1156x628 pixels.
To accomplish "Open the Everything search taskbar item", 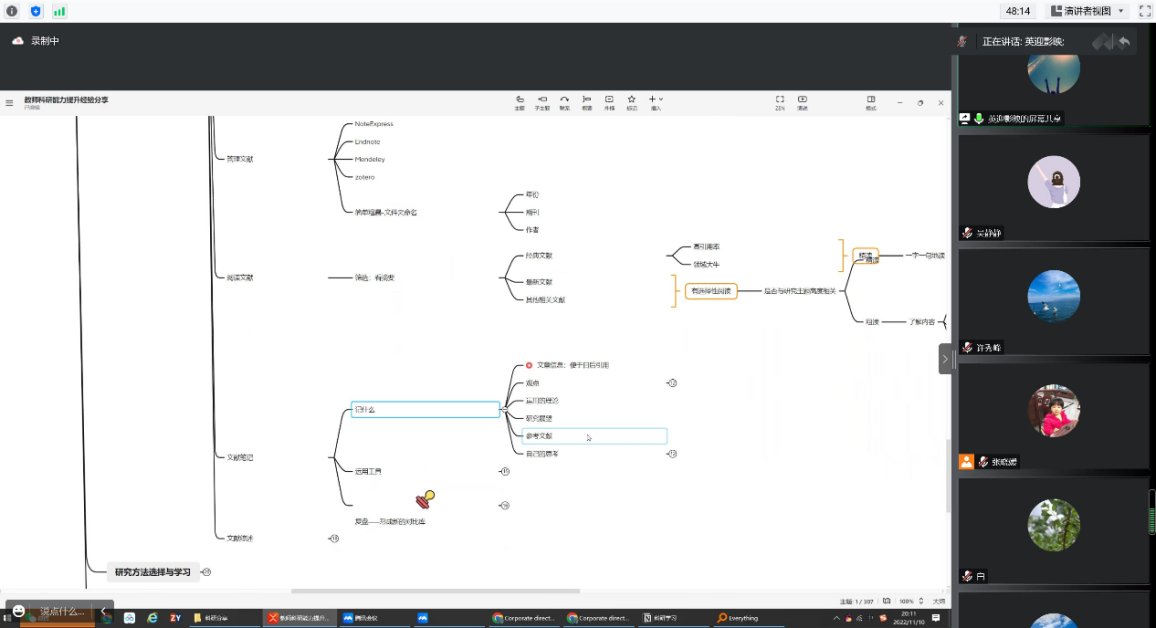I will 746,618.
